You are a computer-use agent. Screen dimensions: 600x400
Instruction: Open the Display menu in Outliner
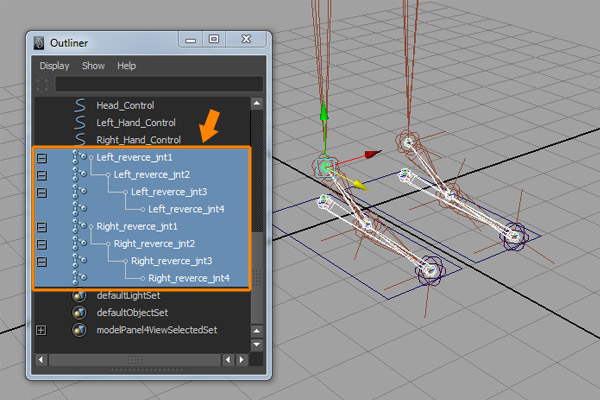(54, 66)
